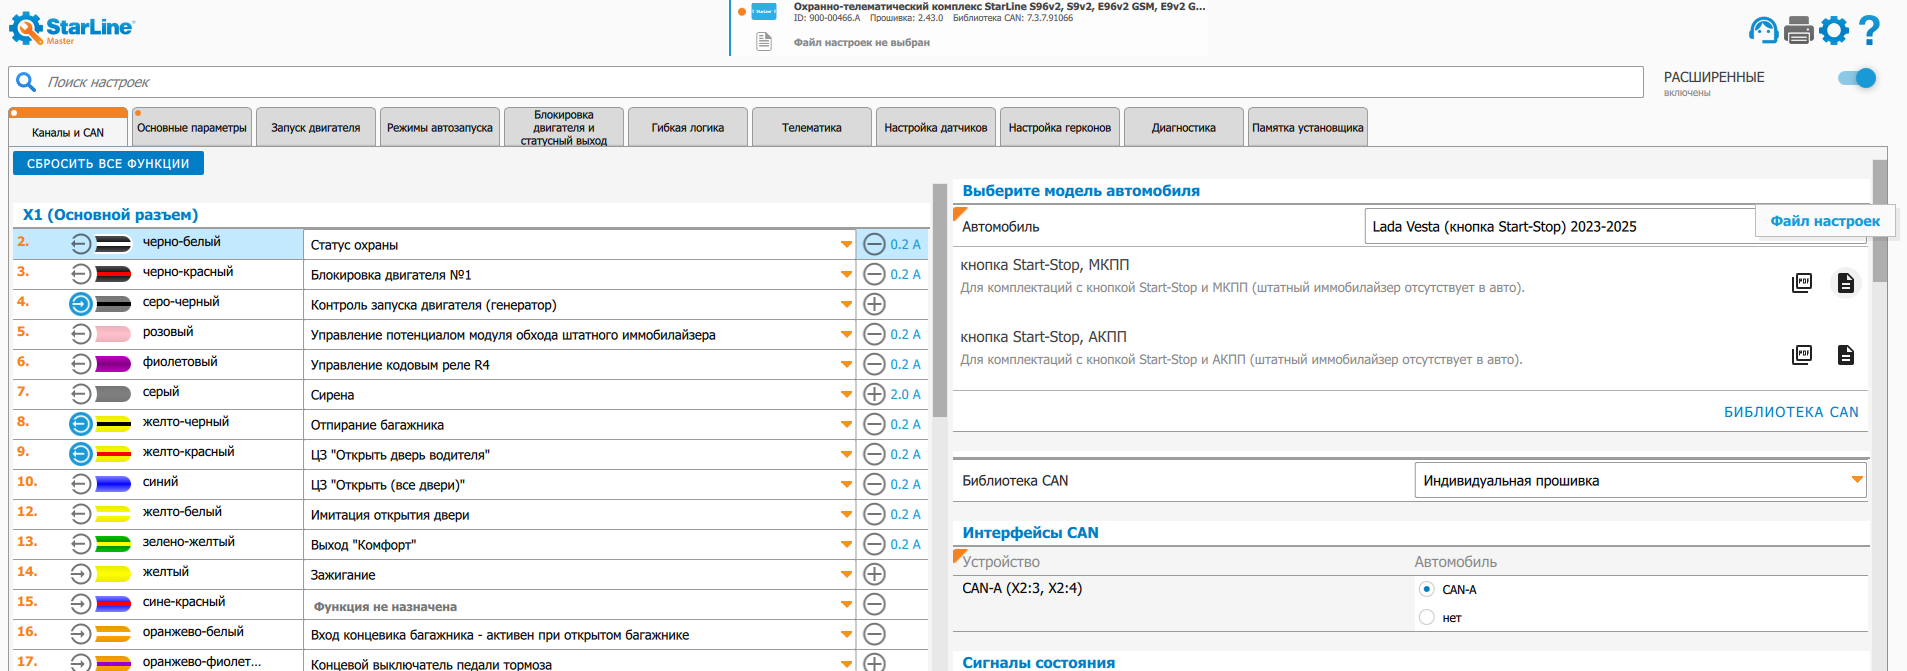Screen dimensions: 1907x671
Task: Open help with the question mark icon
Action: pyautogui.click(x=1868, y=30)
